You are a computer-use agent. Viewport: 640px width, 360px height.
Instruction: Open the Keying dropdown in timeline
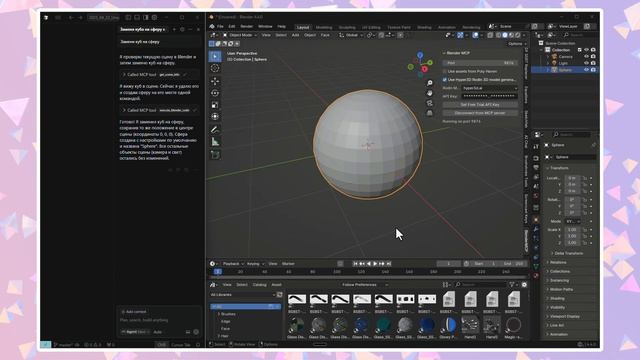(255, 264)
